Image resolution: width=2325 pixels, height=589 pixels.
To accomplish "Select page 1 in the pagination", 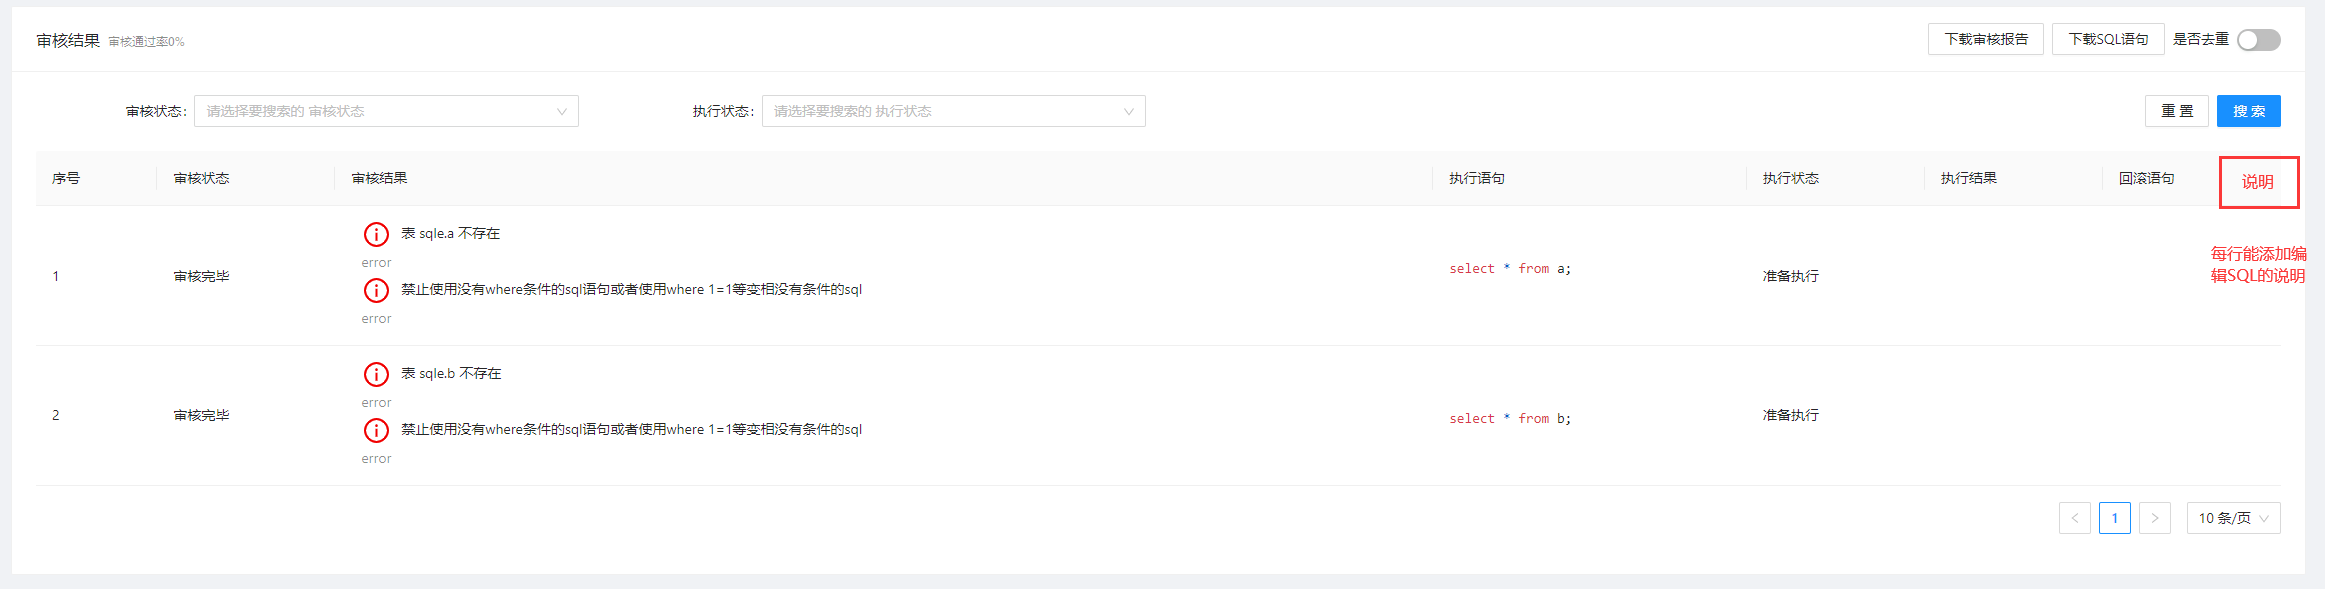I will click(x=2115, y=517).
